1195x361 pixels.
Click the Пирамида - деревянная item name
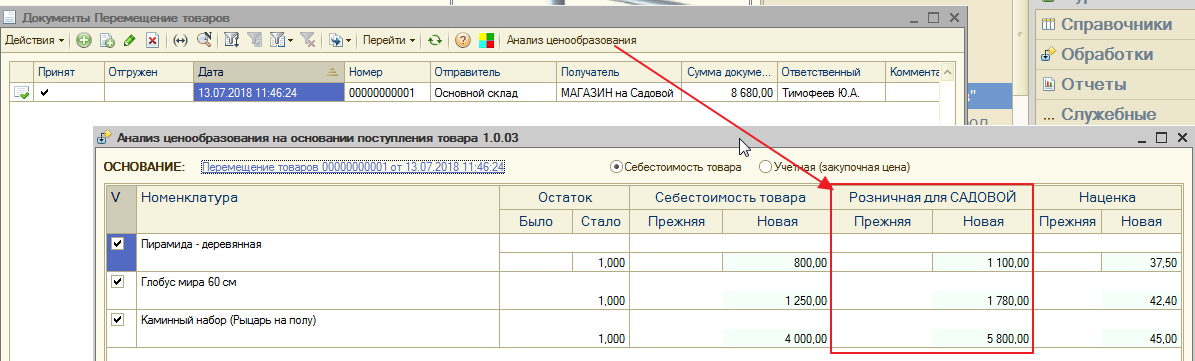201,244
